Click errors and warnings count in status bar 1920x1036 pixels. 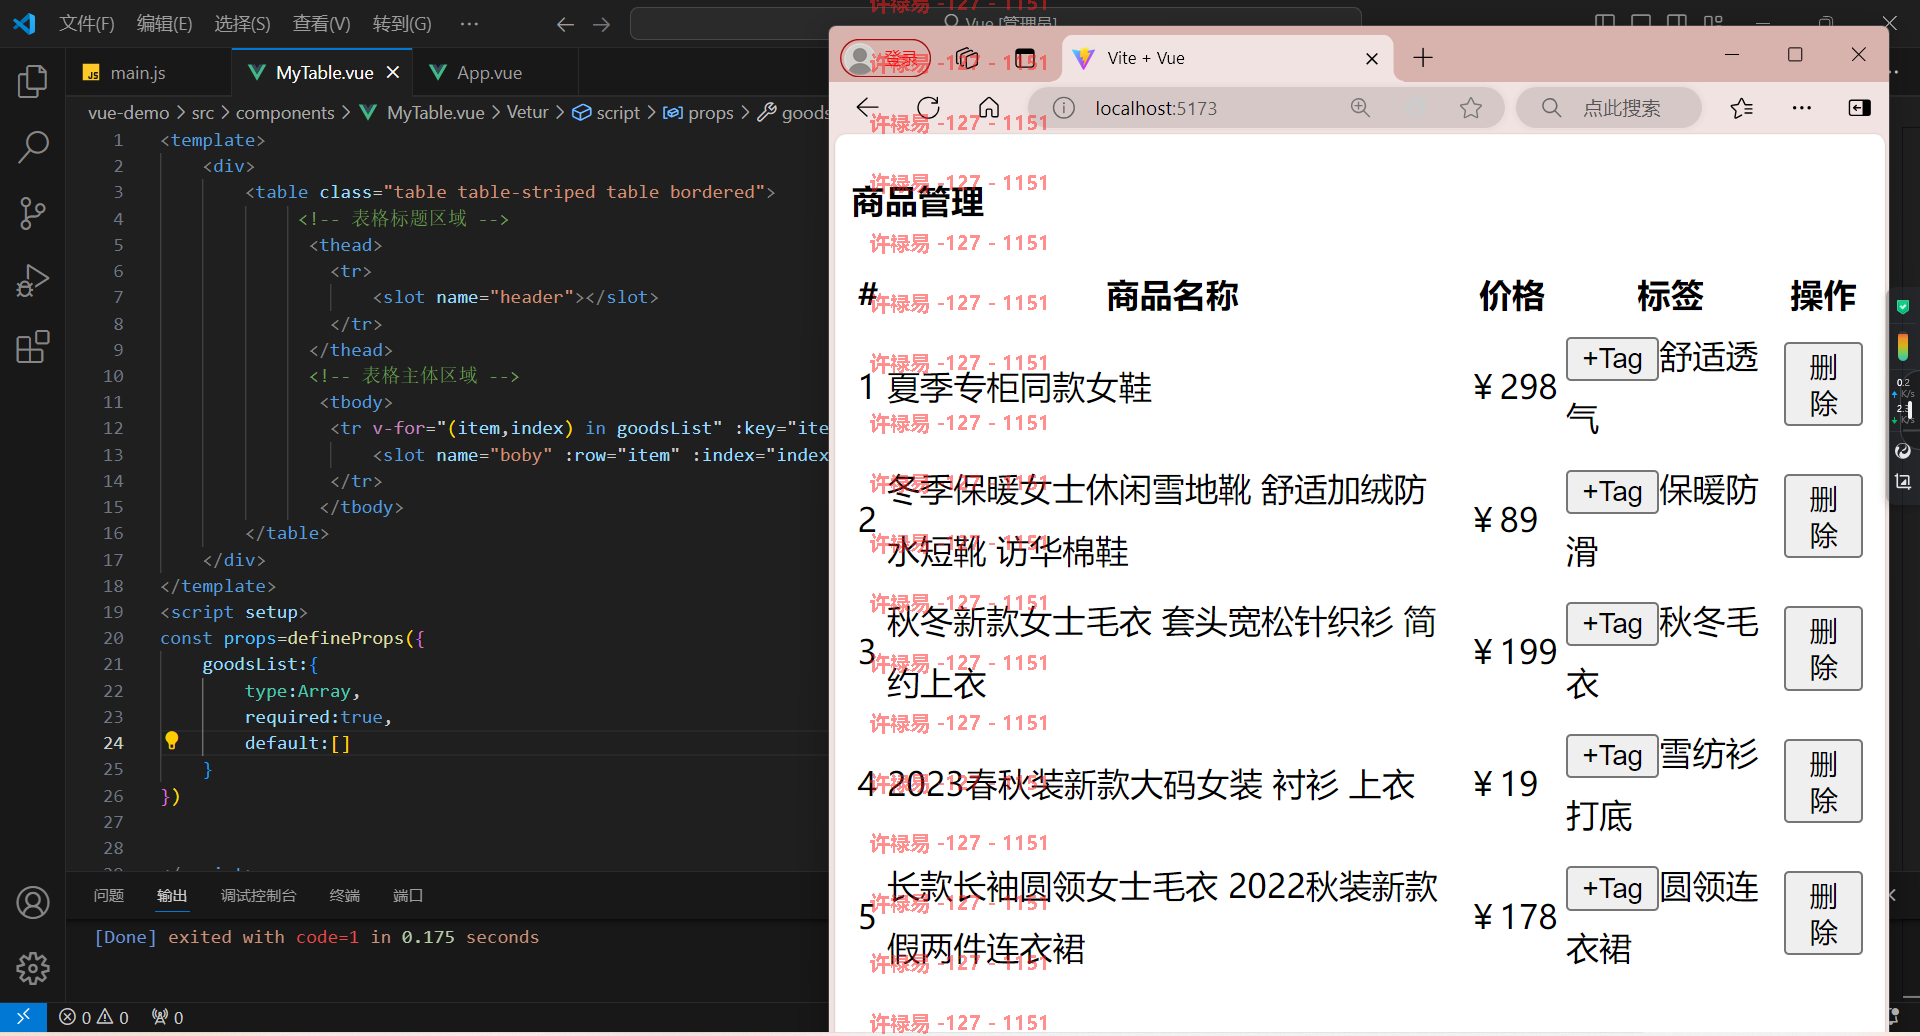[94, 1017]
